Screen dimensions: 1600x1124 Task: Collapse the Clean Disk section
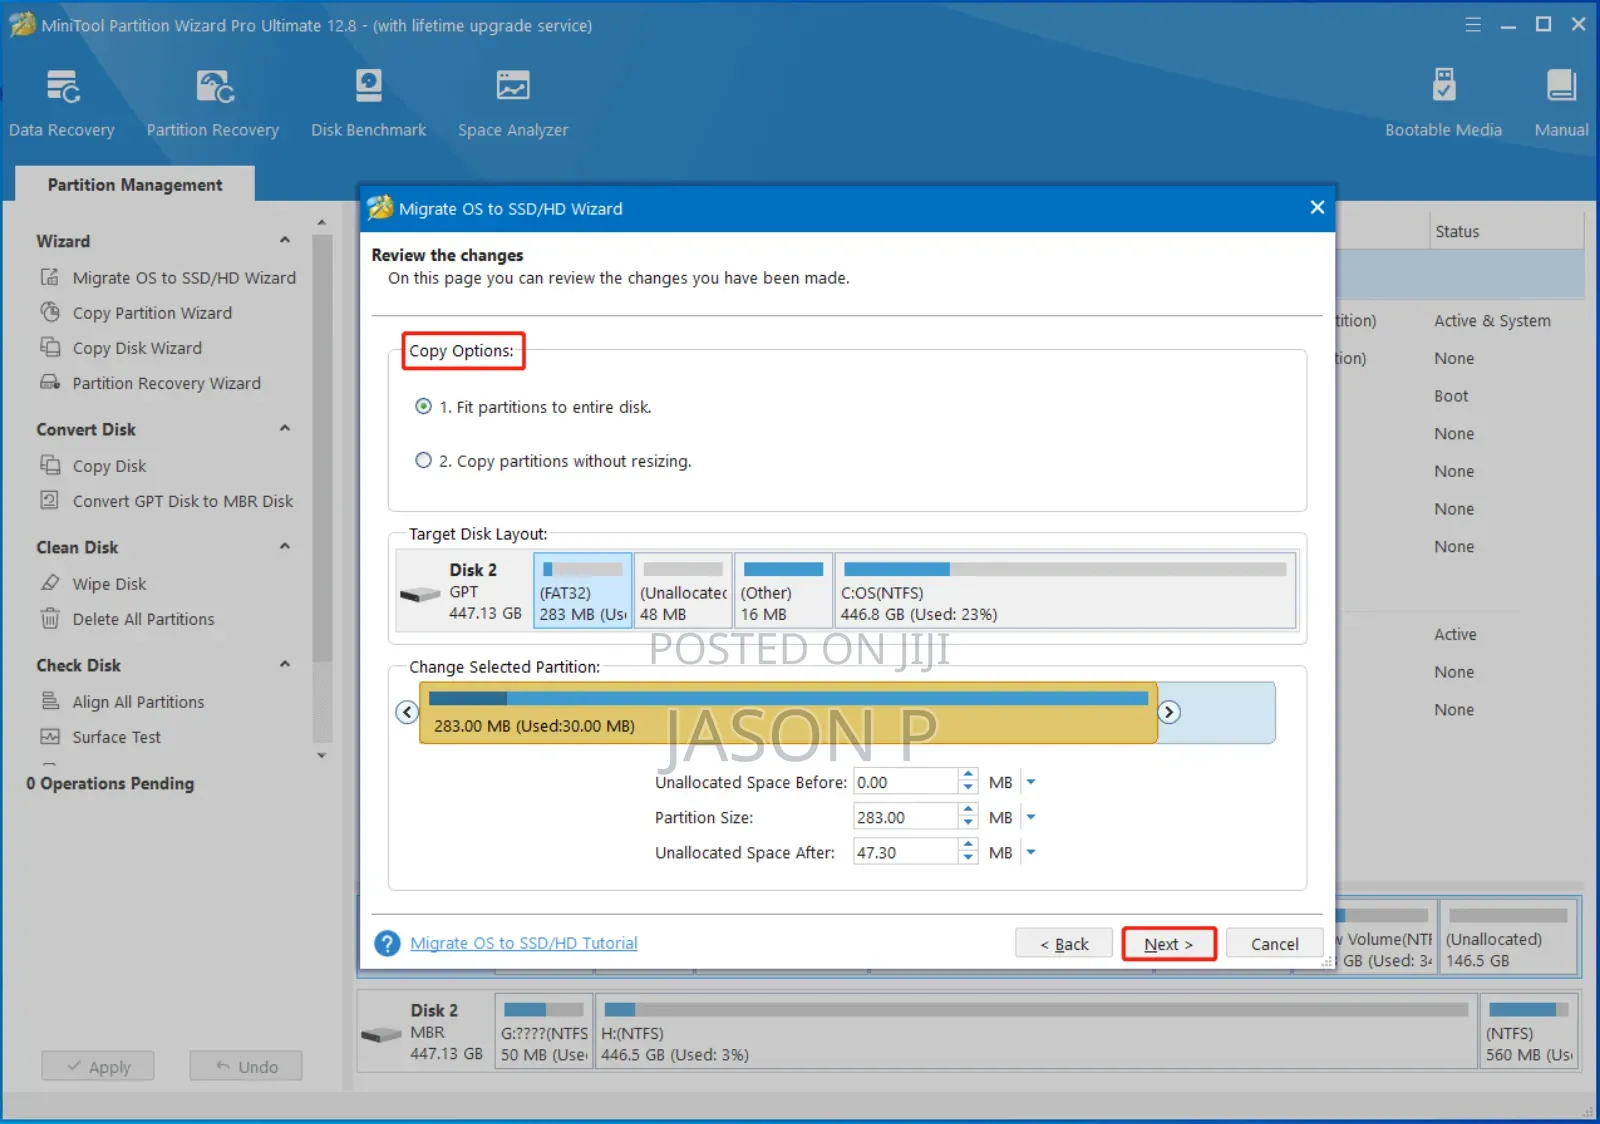285,546
